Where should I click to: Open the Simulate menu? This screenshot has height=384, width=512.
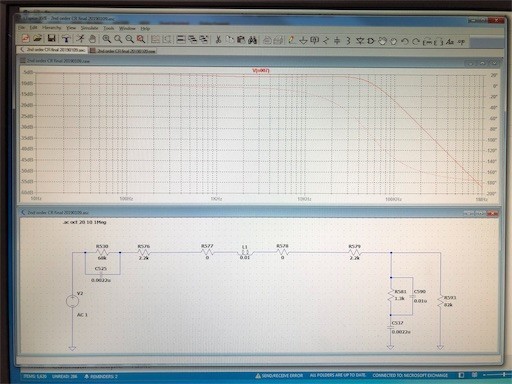tap(90, 28)
